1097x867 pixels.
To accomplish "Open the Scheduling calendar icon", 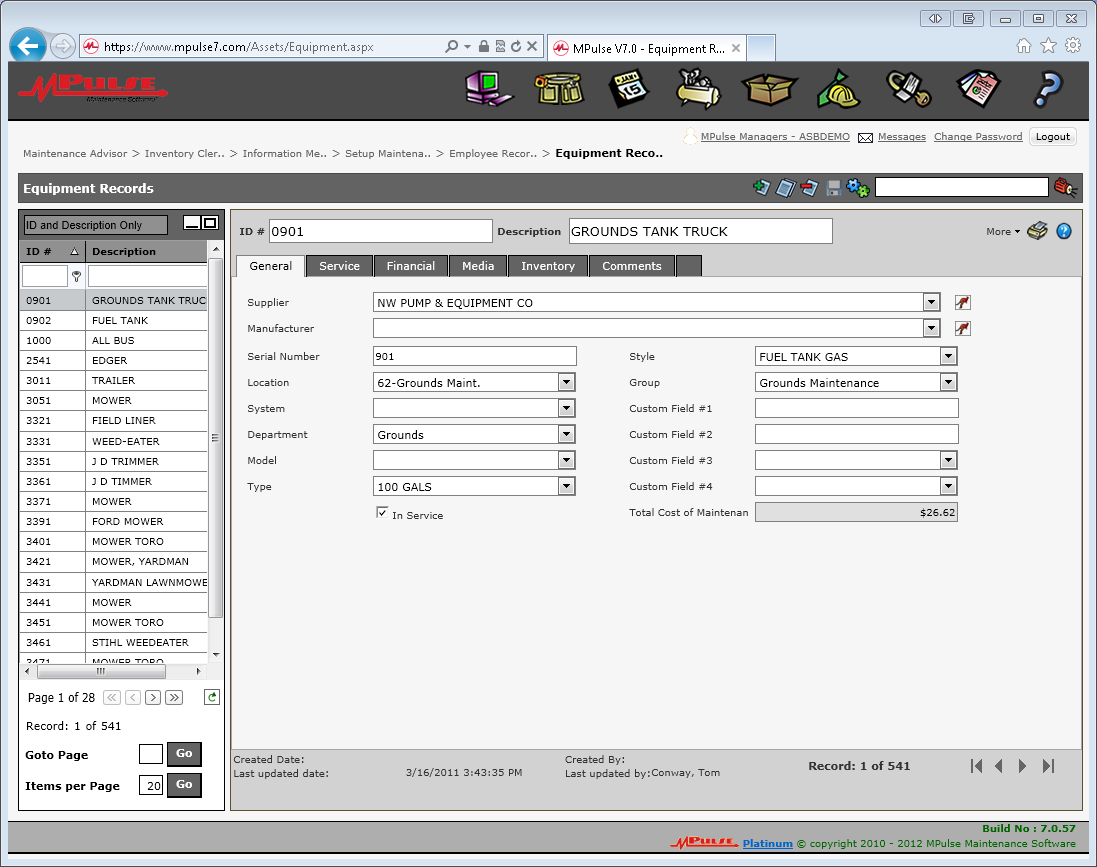I will pyautogui.click(x=629, y=89).
